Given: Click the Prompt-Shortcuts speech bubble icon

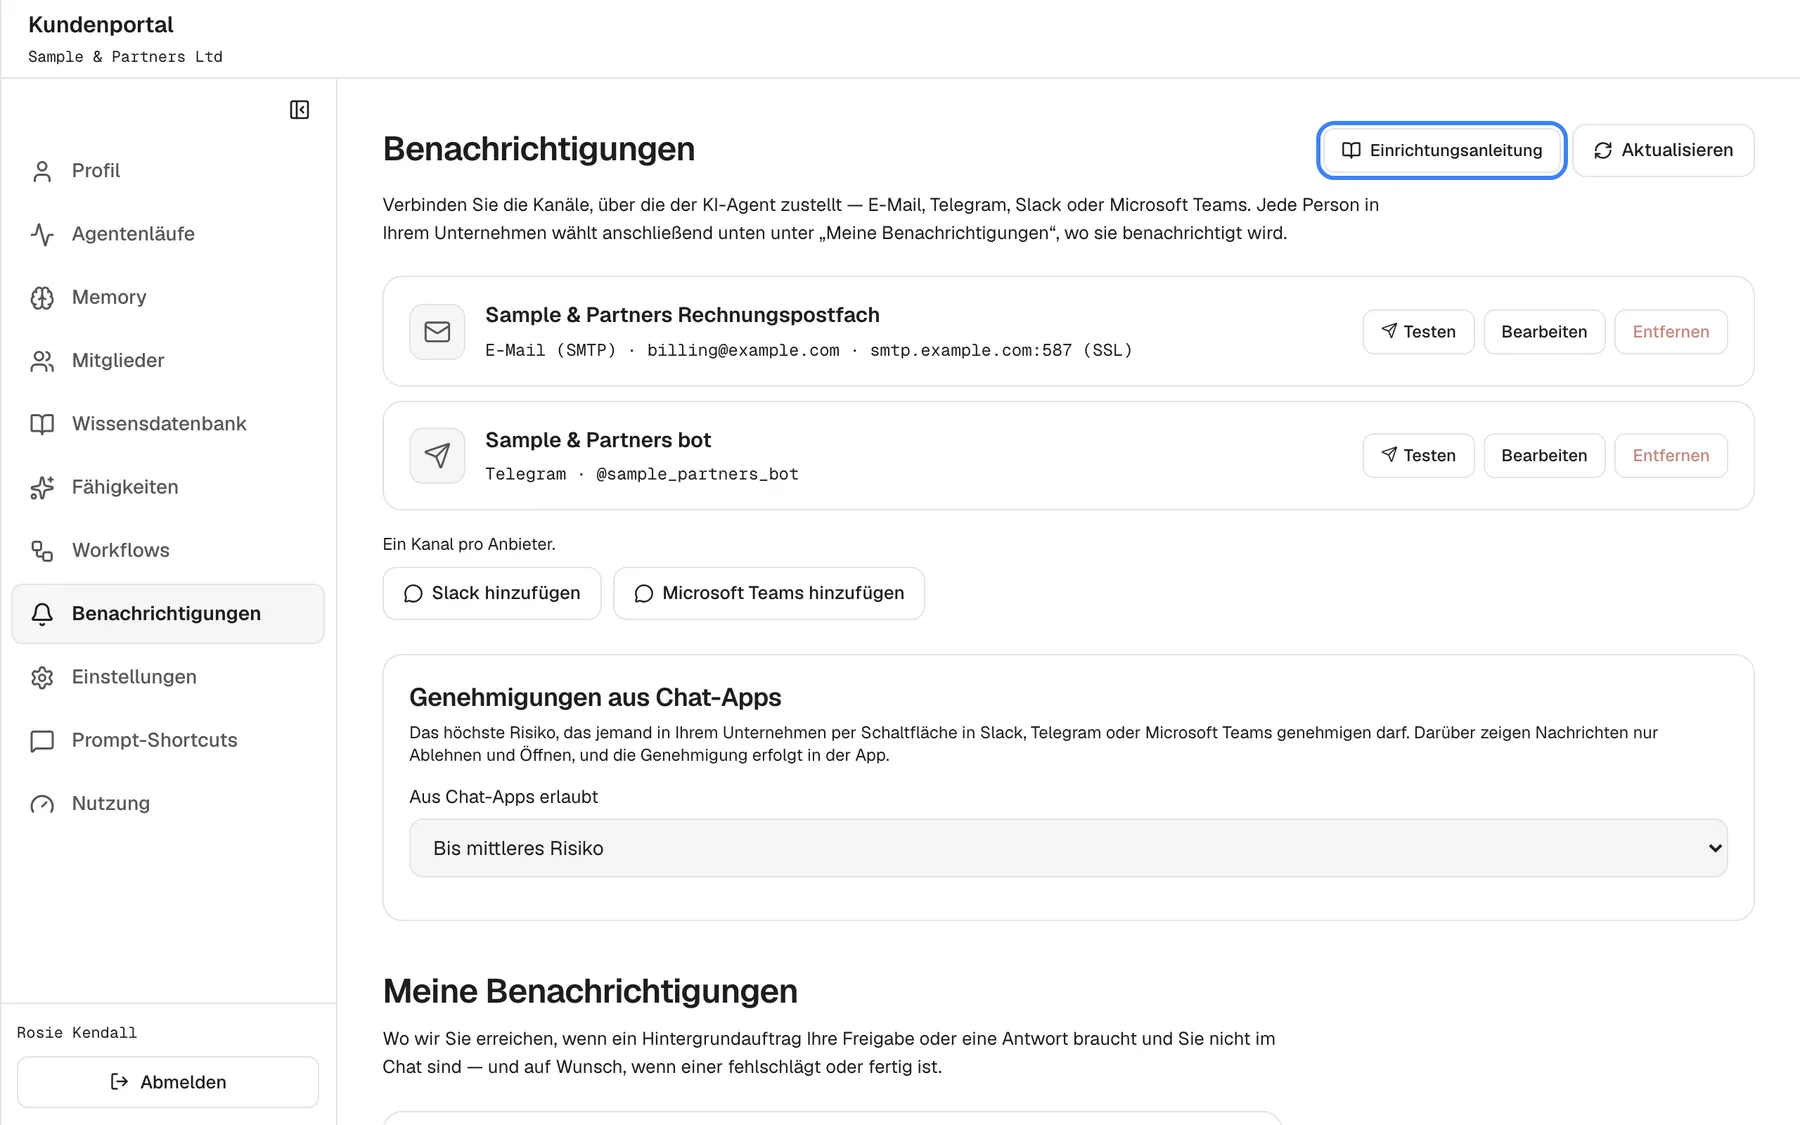Looking at the screenshot, I should pyautogui.click(x=42, y=741).
